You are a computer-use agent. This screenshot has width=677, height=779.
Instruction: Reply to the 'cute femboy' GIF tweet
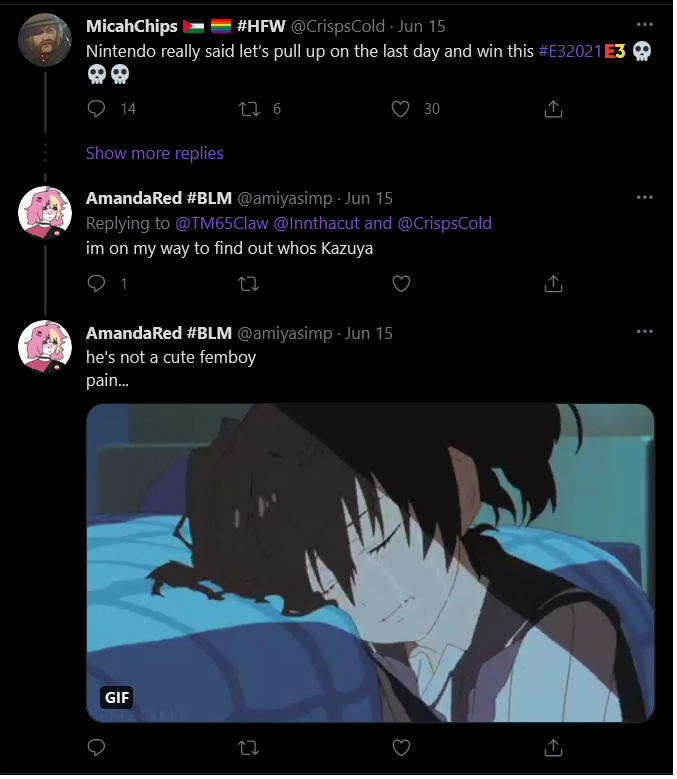96,747
